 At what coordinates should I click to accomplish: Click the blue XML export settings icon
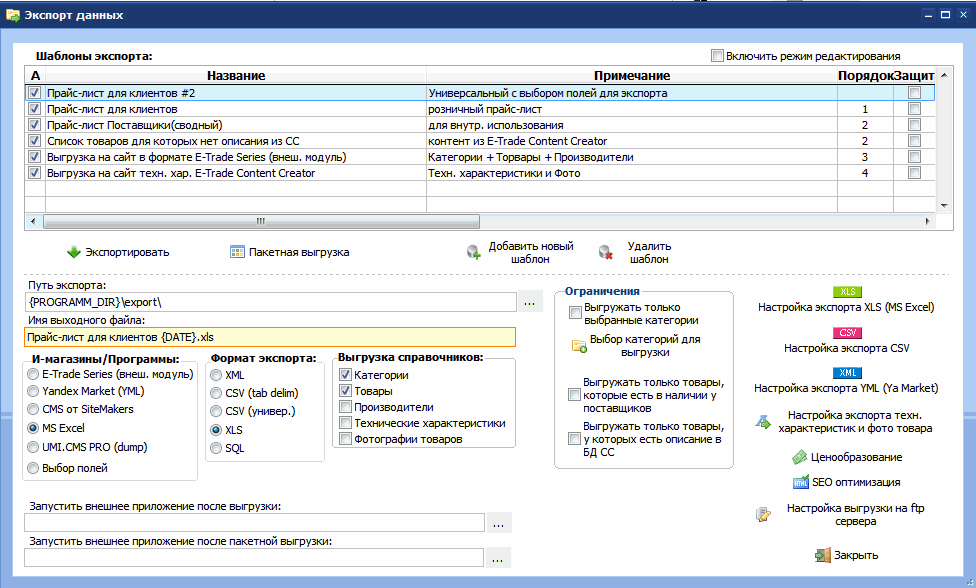[x=847, y=373]
